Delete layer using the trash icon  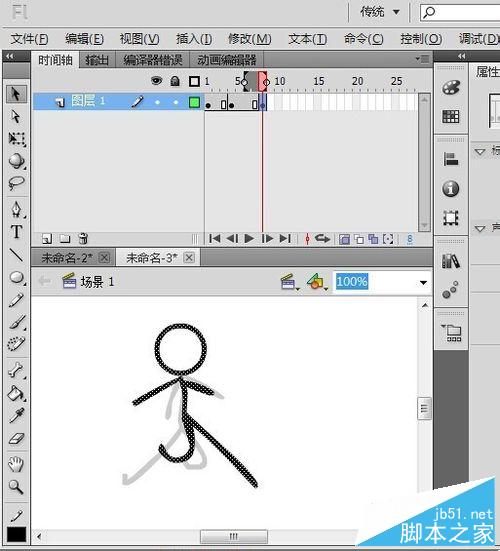[x=83, y=239]
